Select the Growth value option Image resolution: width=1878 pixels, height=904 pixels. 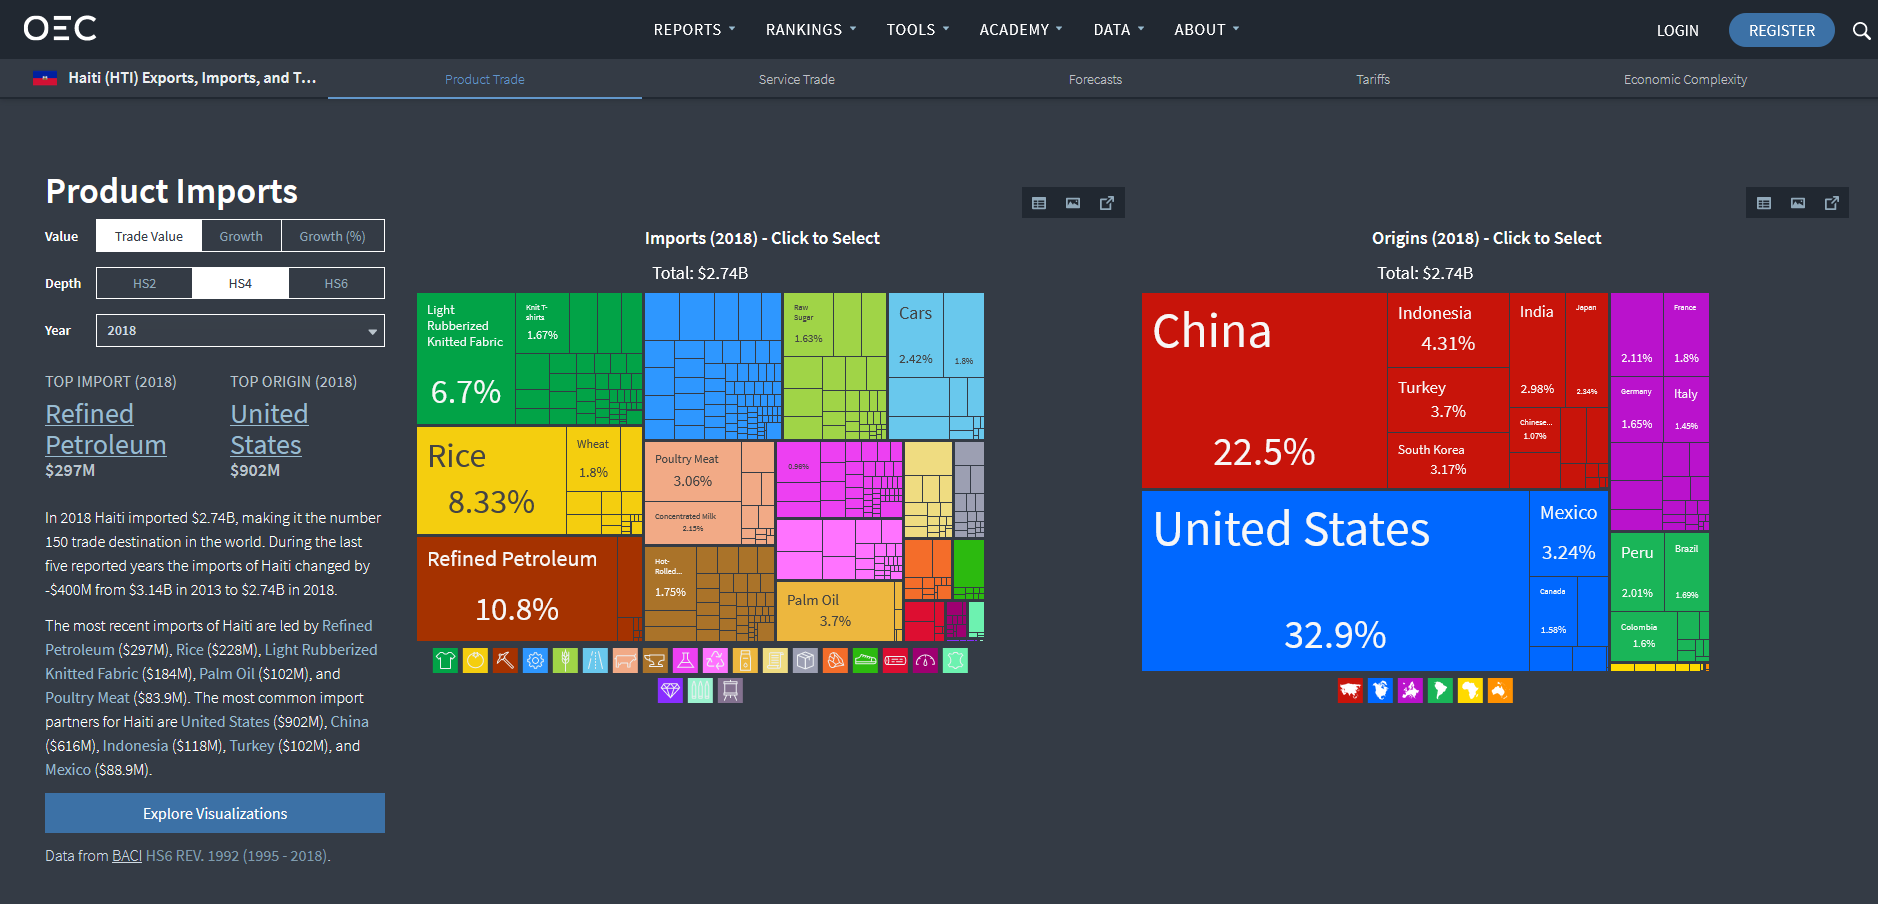241,237
